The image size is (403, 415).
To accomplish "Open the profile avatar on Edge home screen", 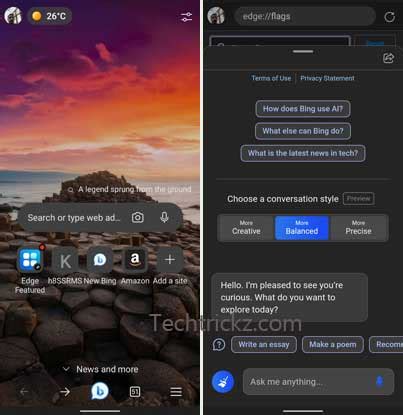I will [x=13, y=15].
